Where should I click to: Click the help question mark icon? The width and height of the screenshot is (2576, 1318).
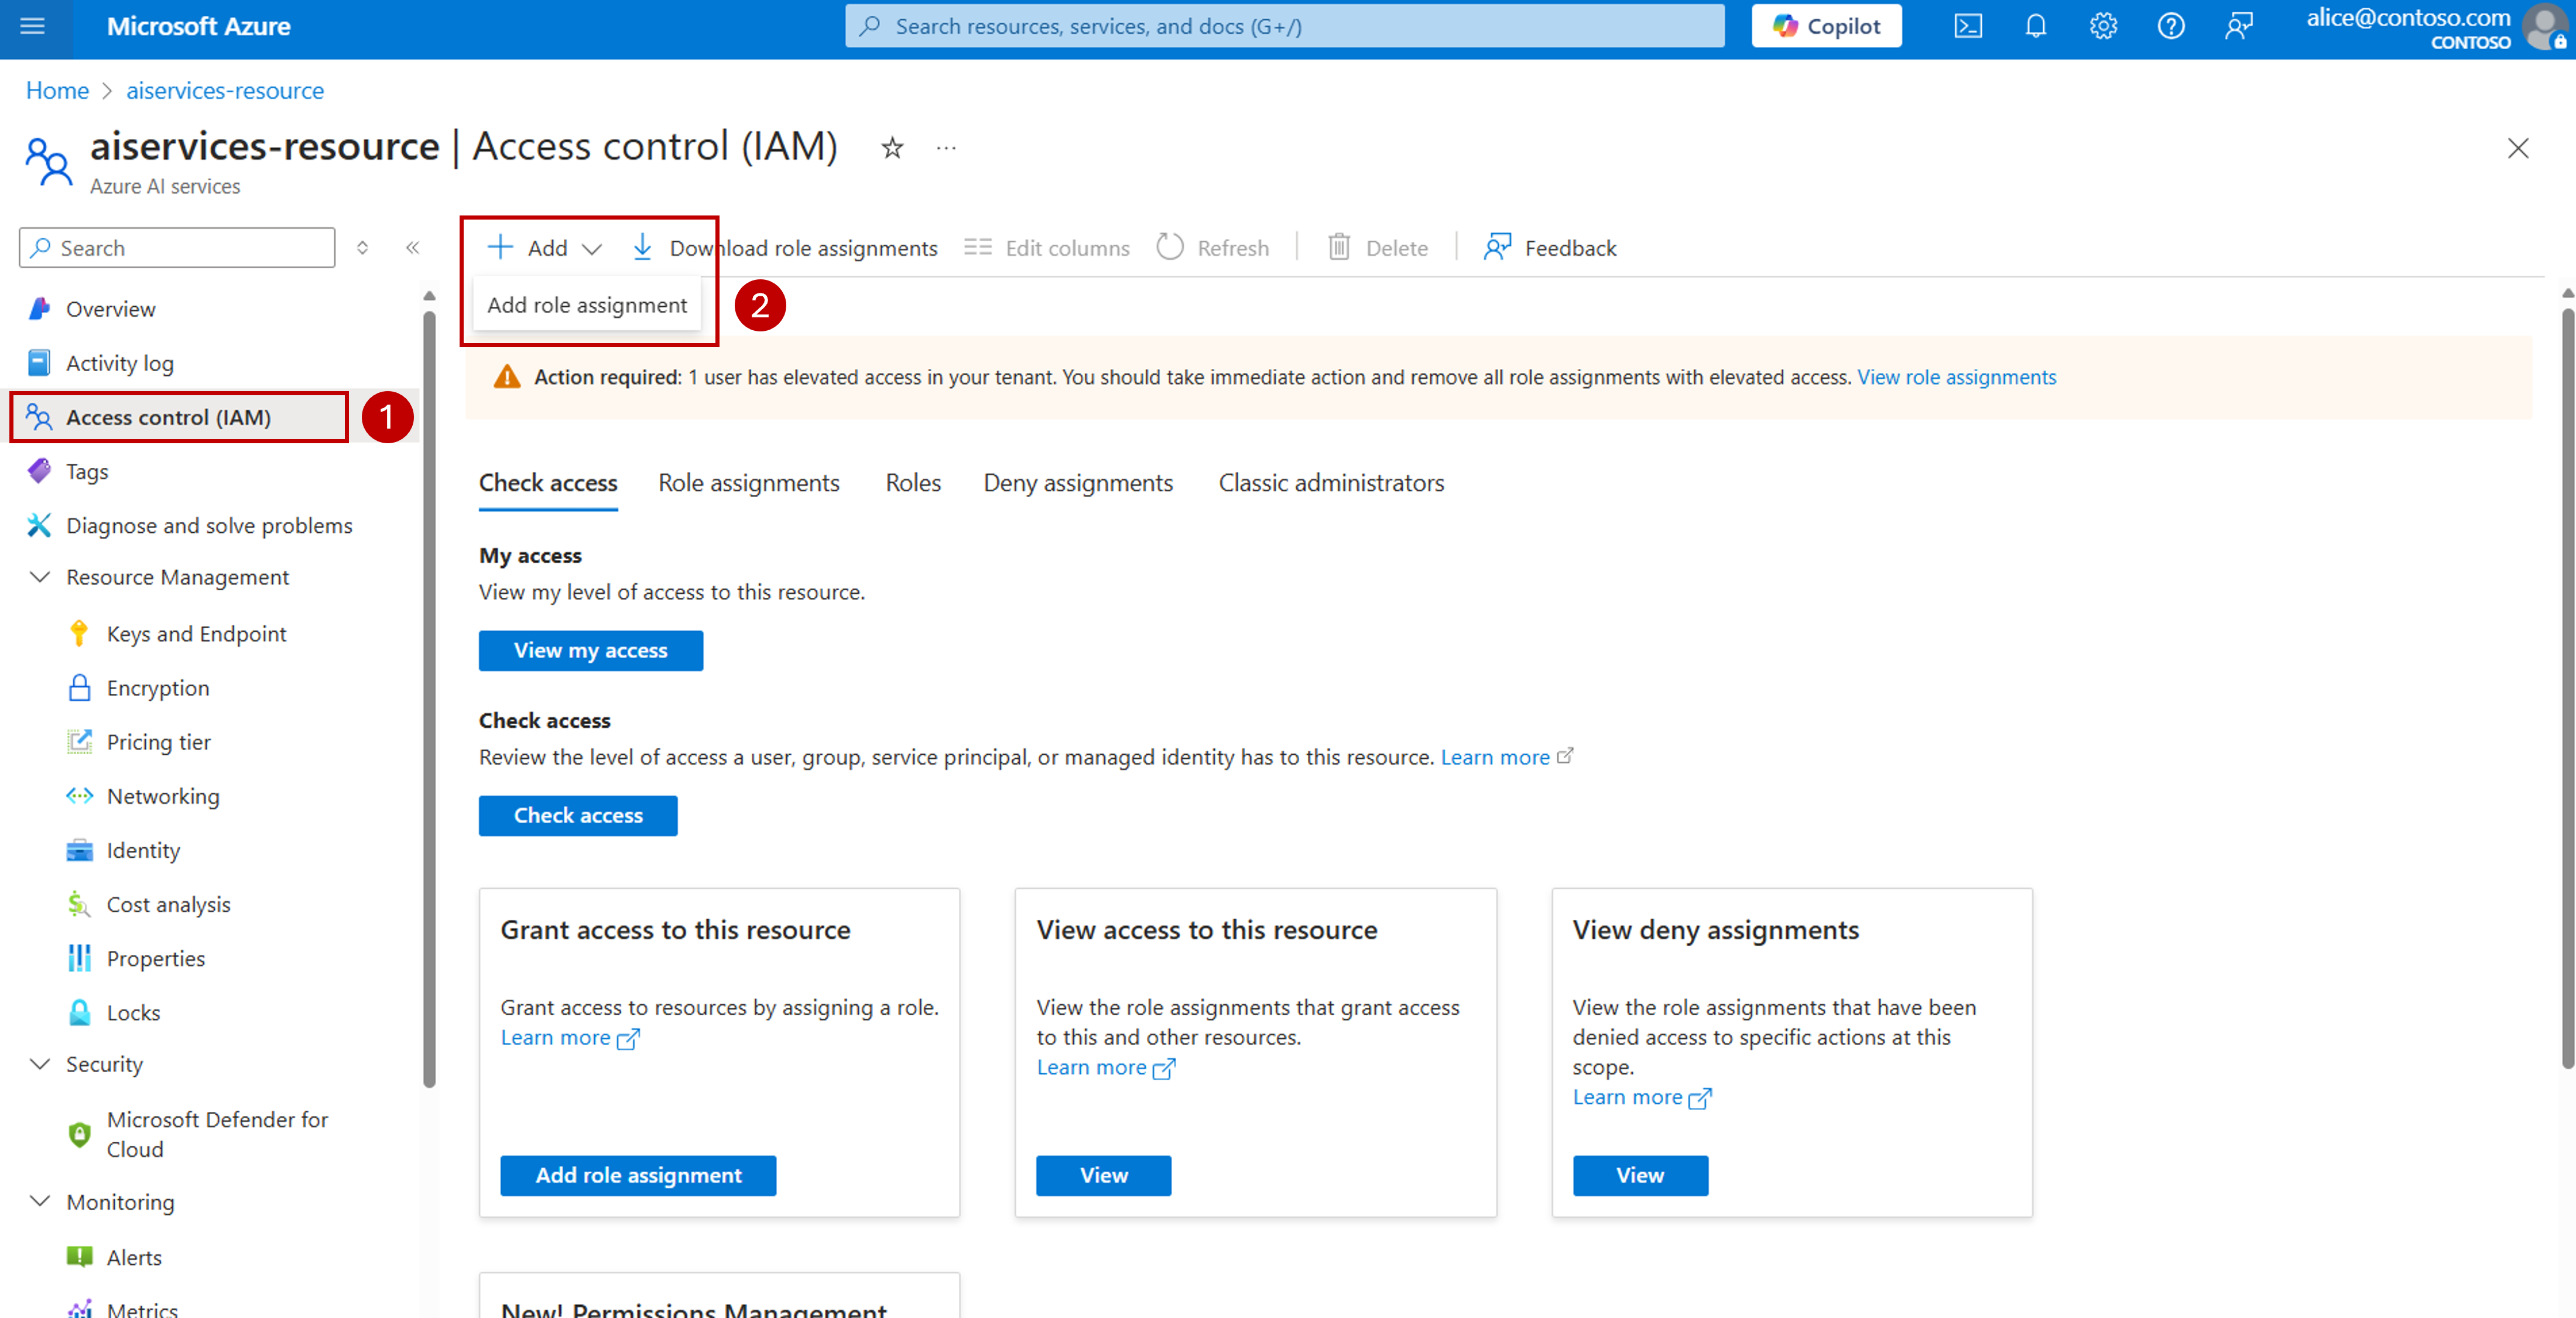2170,26
